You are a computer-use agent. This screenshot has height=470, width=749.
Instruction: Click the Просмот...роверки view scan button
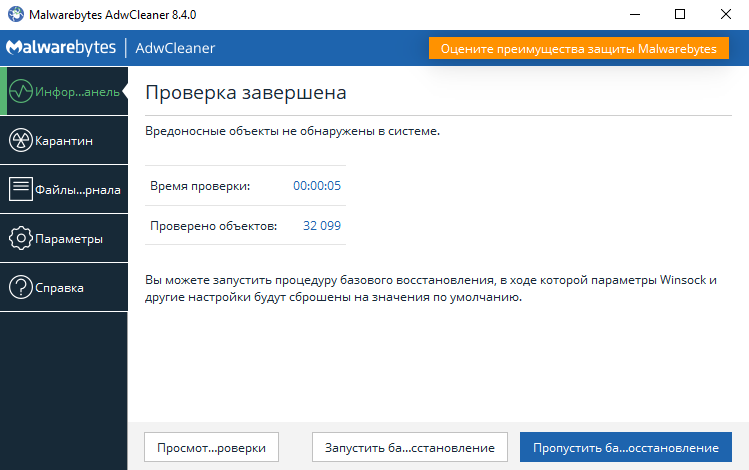[211, 448]
